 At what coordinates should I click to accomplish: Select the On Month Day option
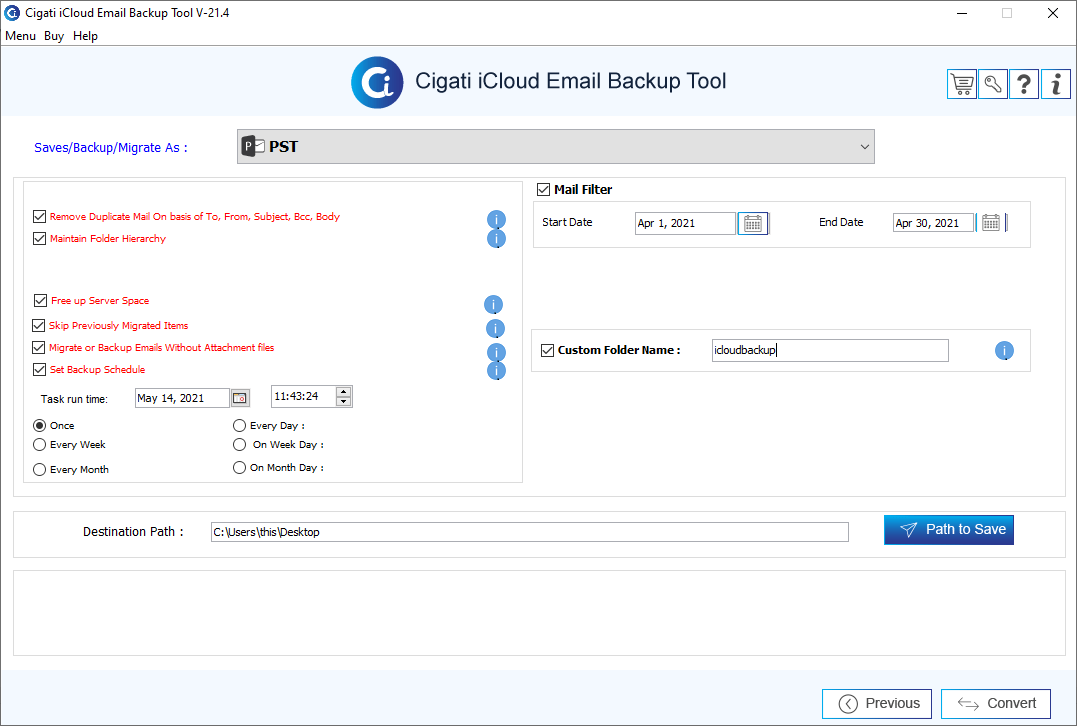click(x=239, y=468)
